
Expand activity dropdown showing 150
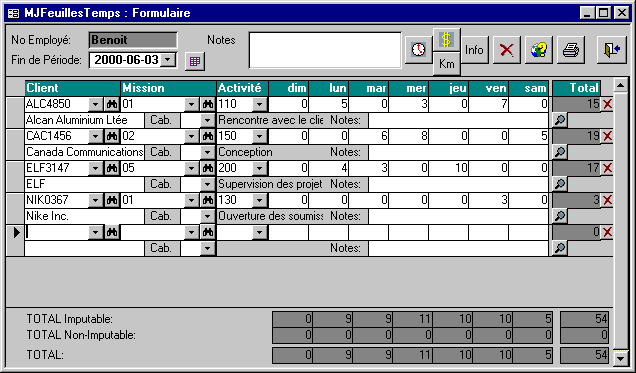coord(259,136)
